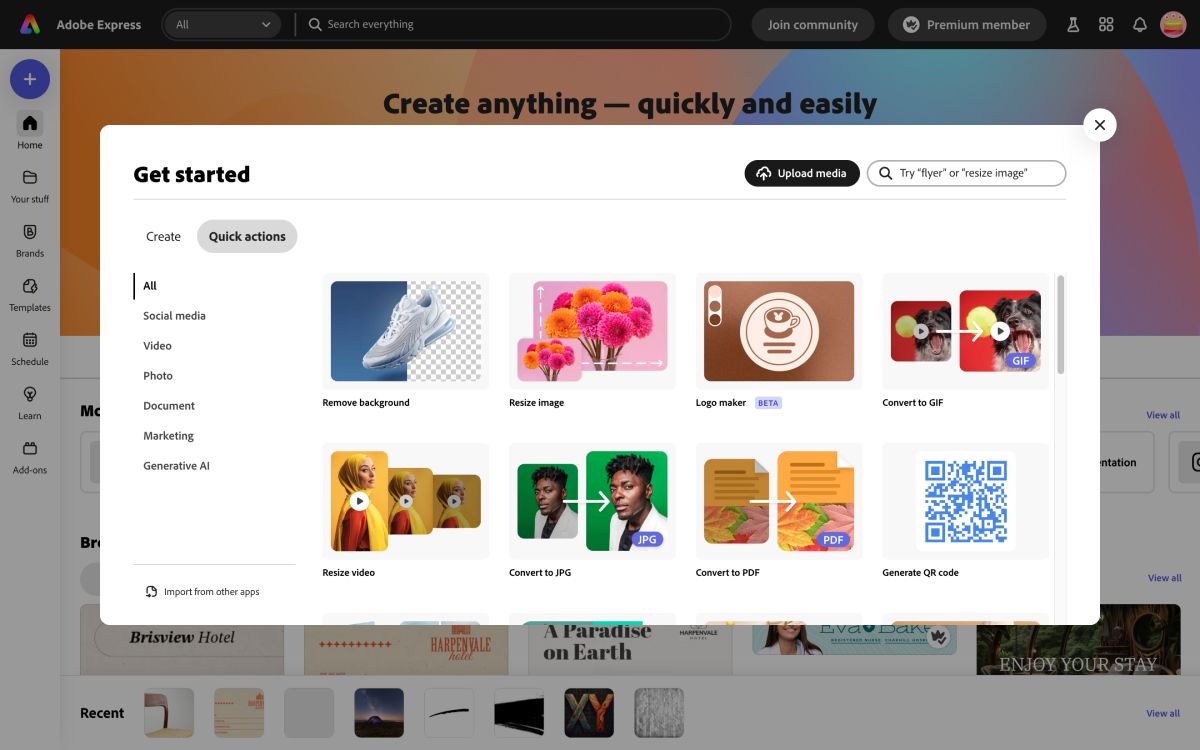Open the Schedule sidebar icon

[x=29, y=344]
